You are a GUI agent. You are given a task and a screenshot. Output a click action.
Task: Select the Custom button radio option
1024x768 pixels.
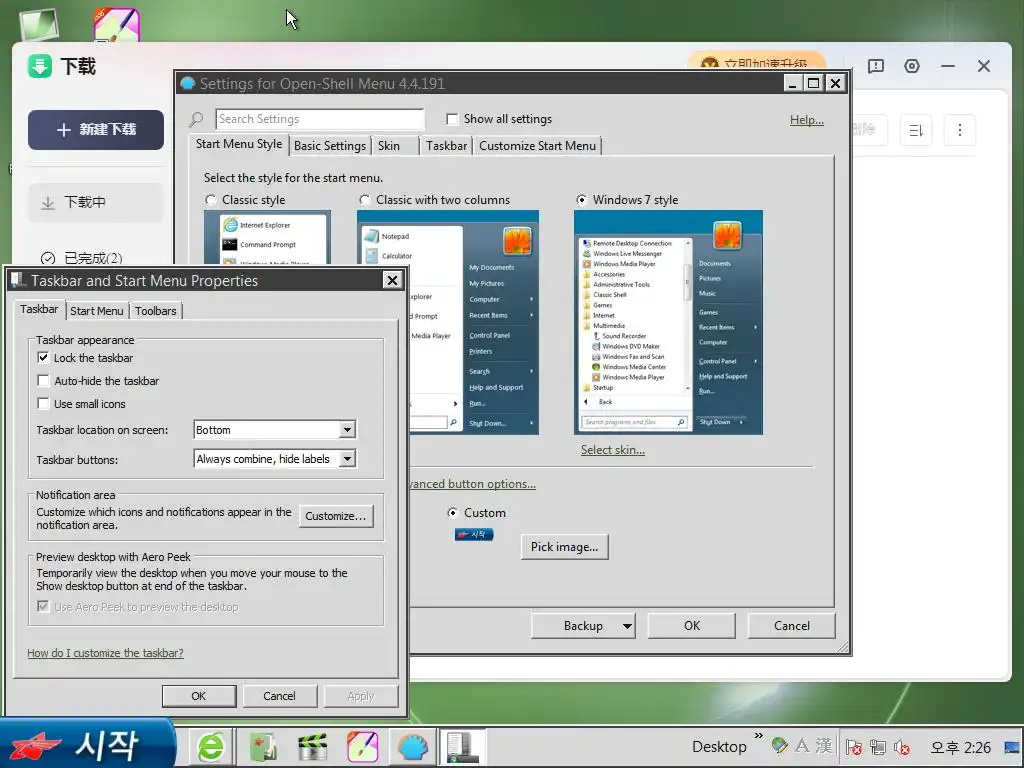tap(452, 513)
